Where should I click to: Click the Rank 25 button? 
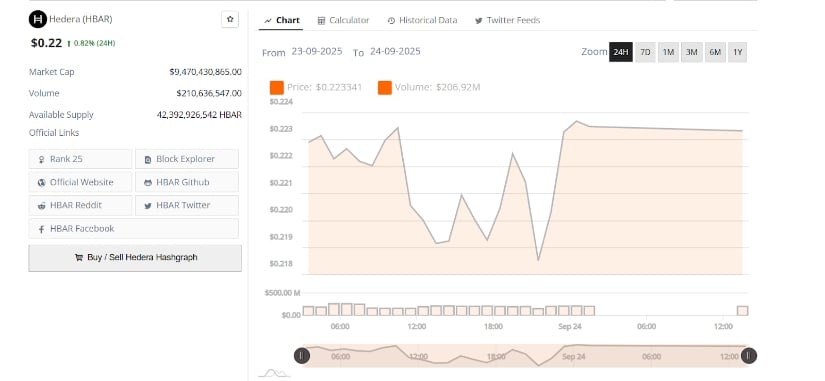coord(81,159)
